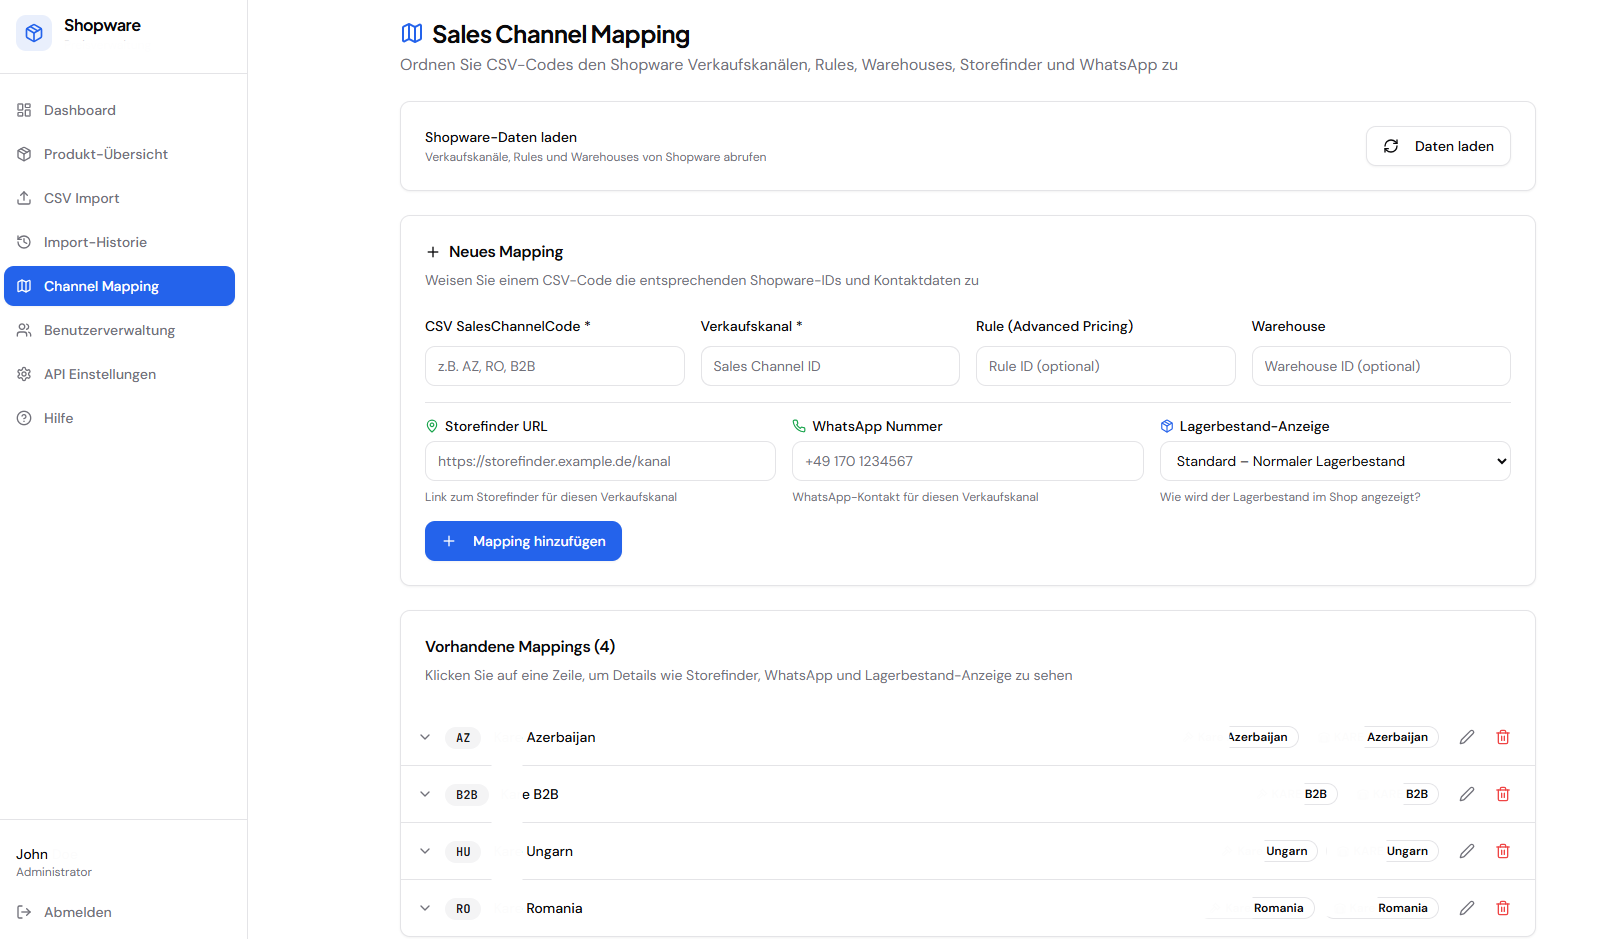
Task: Click the Daten laden button
Action: pos(1438,146)
